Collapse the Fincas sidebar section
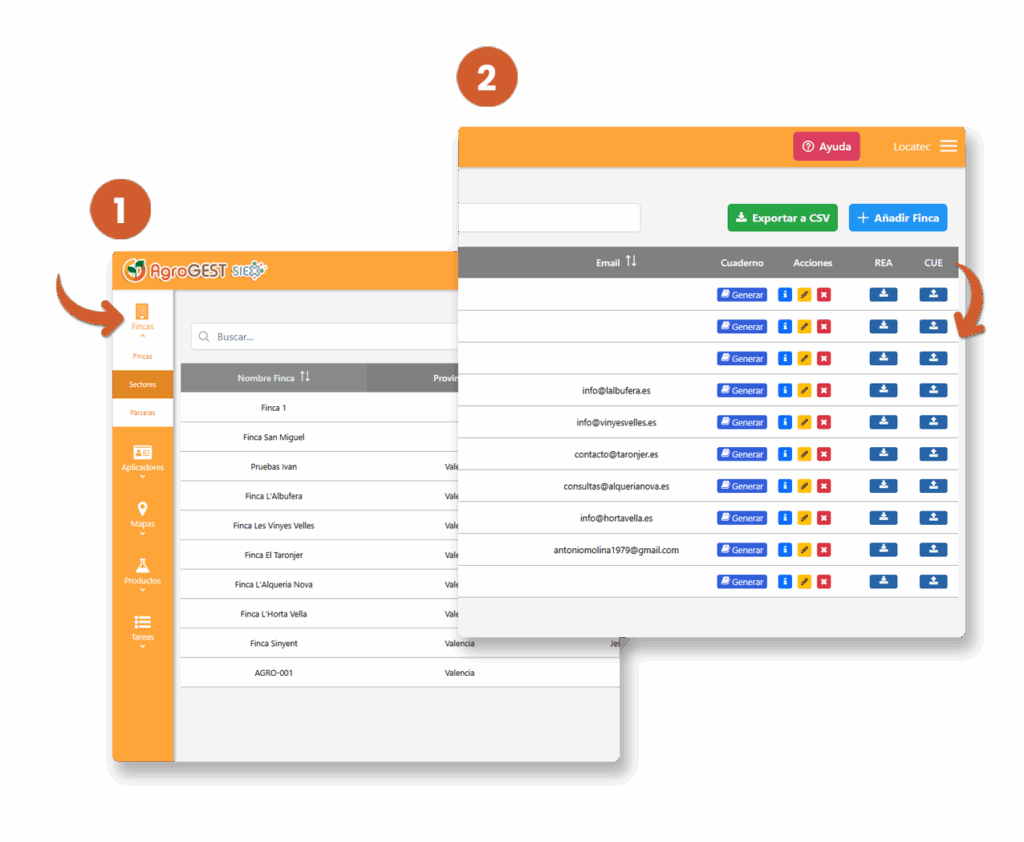Image resolution: width=1024 pixels, height=842 pixels. [142, 318]
